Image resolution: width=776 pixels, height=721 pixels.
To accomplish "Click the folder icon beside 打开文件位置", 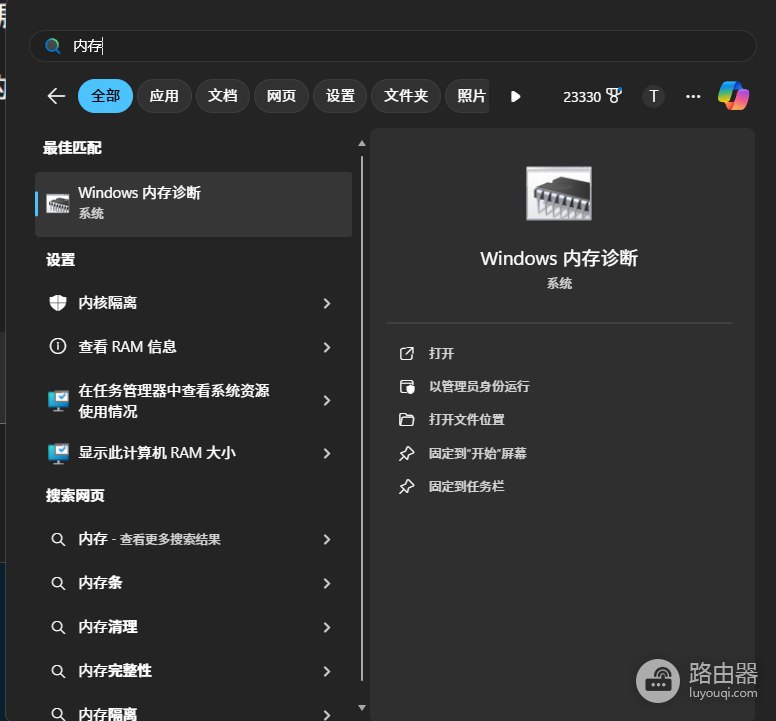I will pyautogui.click(x=407, y=420).
